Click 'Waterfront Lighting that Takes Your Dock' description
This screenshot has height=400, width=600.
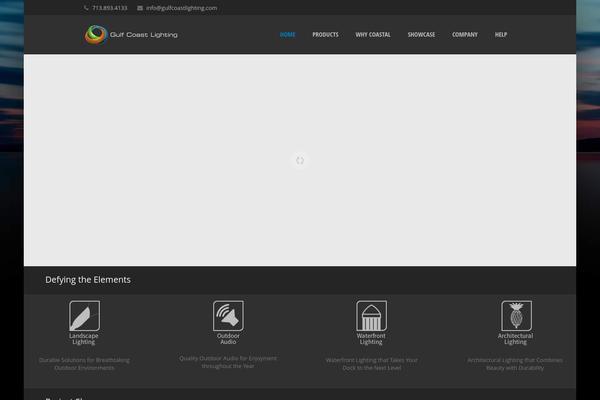372,364
